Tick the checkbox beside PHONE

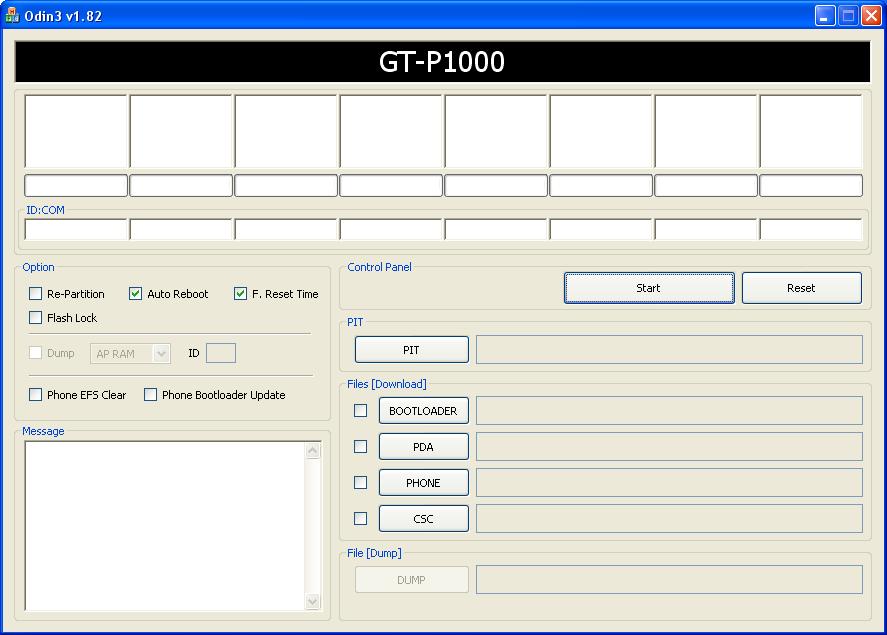[360, 482]
